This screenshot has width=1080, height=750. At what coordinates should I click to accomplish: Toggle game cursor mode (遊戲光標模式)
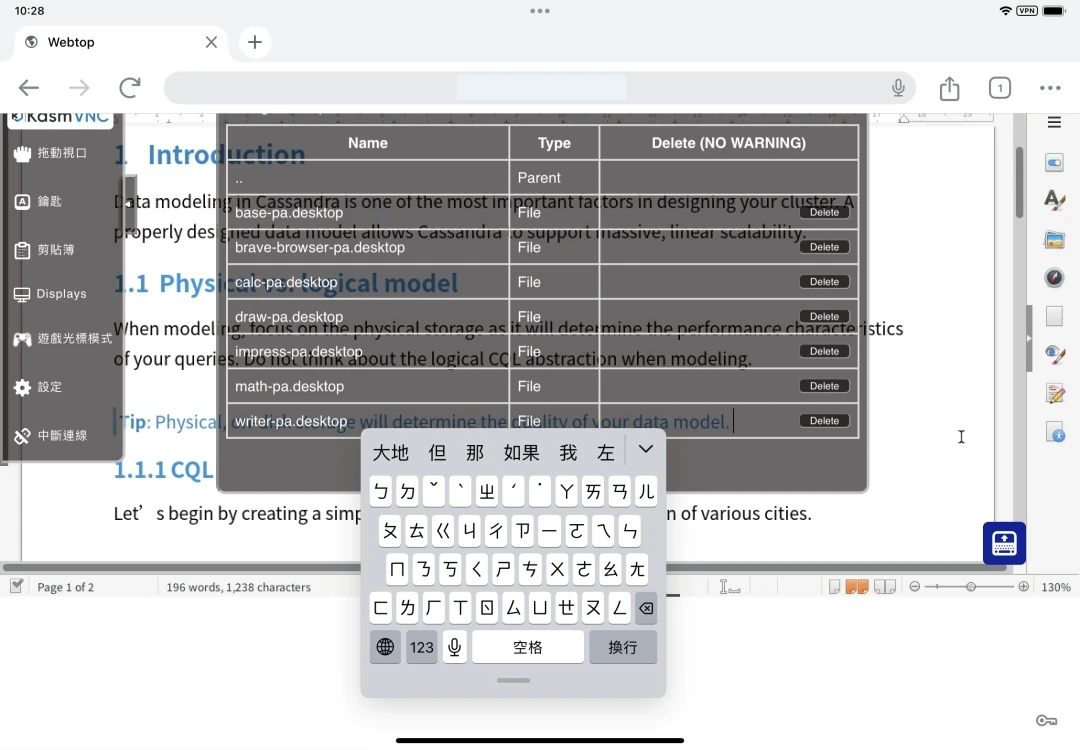click(62, 339)
